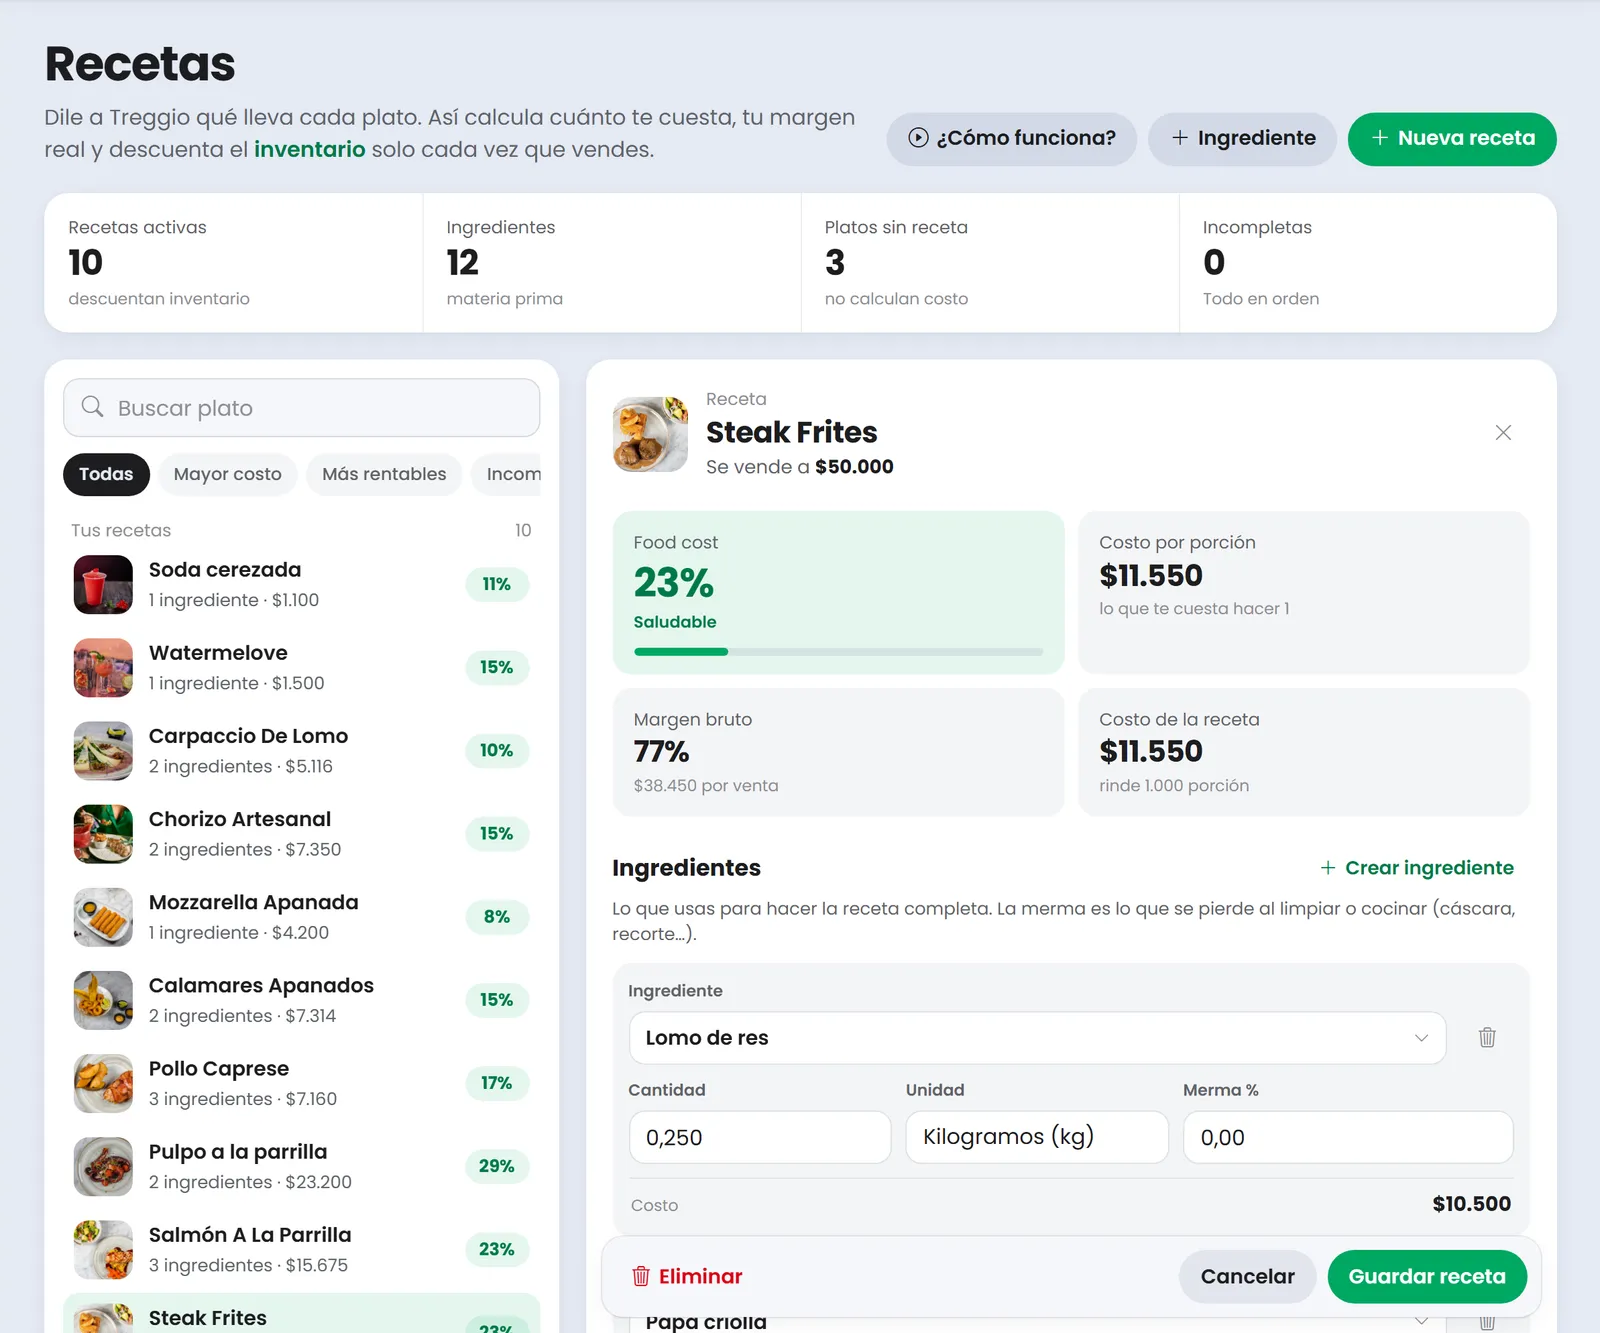Click the red trash icon beside Eliminar
1600x1333 pixels.
(x=641, y=1276)
